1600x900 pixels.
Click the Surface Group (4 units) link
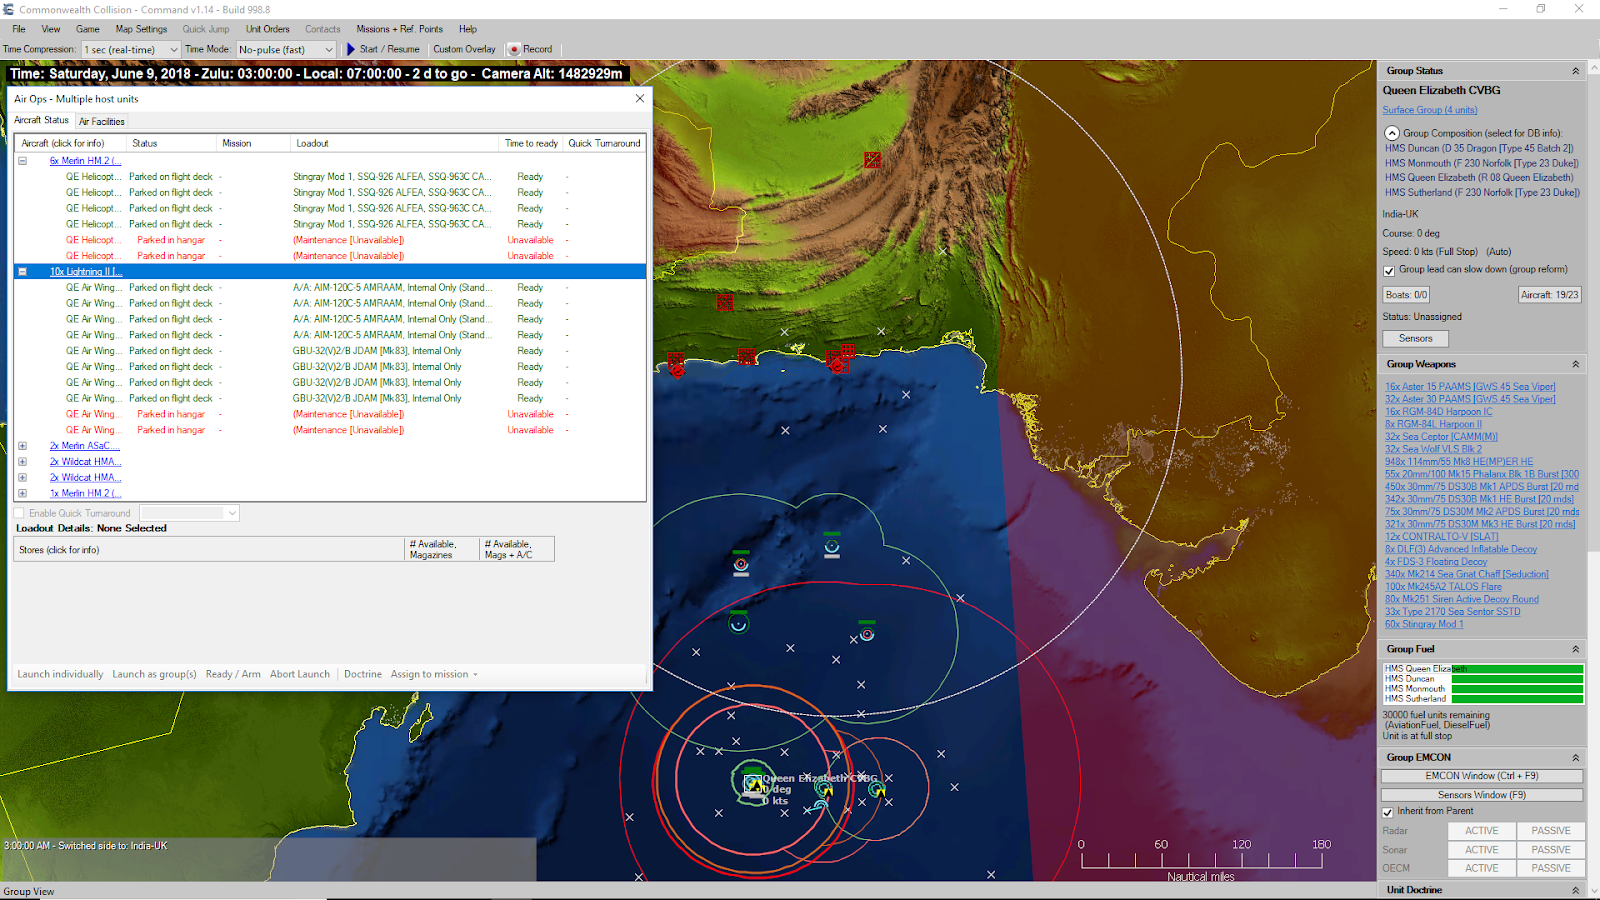point(1430,110)
